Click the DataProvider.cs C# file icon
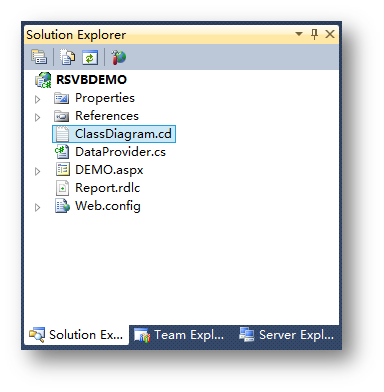Viewport: 384px width, 392px height. coord(62,152)
